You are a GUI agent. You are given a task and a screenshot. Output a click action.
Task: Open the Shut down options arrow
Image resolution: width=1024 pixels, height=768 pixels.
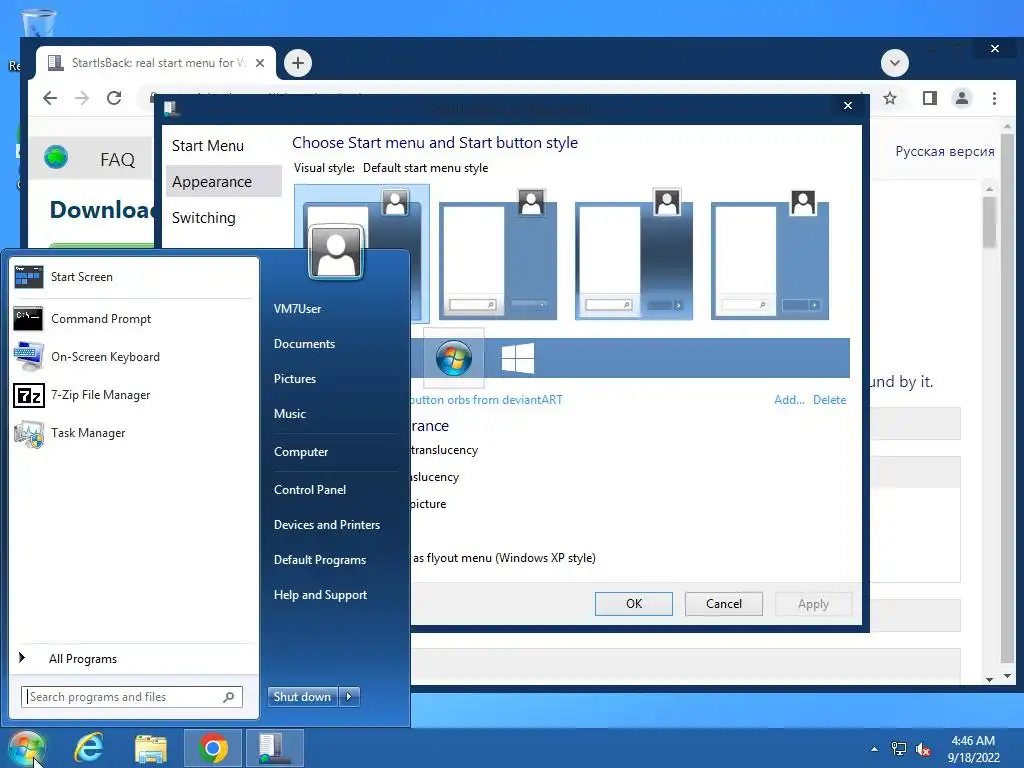point(349,697)
